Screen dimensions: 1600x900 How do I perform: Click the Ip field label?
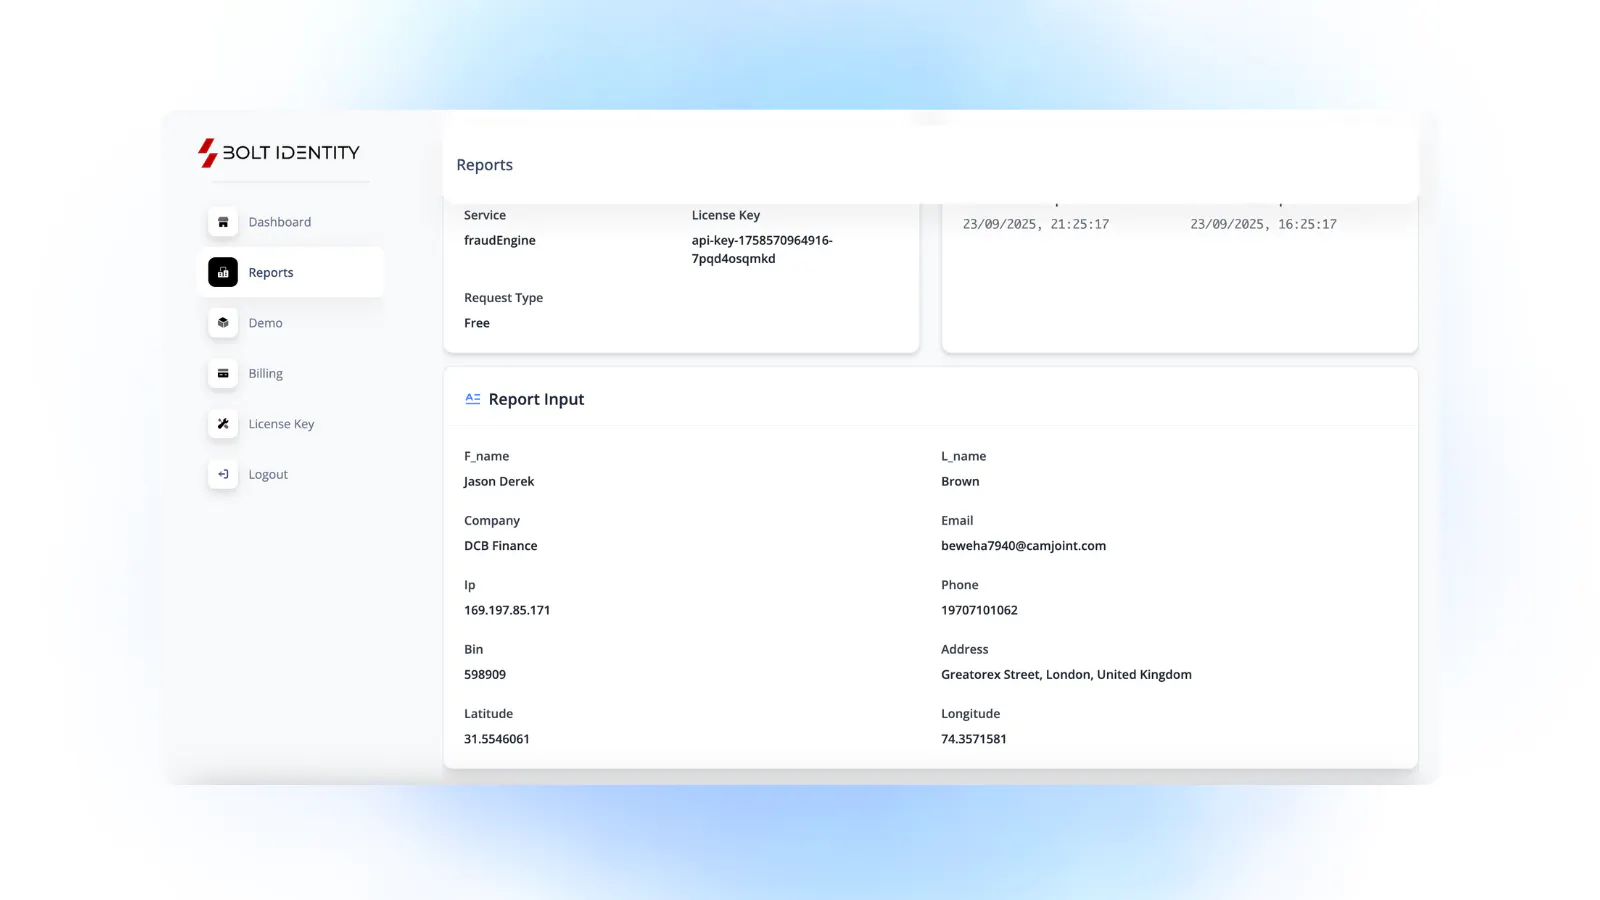point(470,585)
